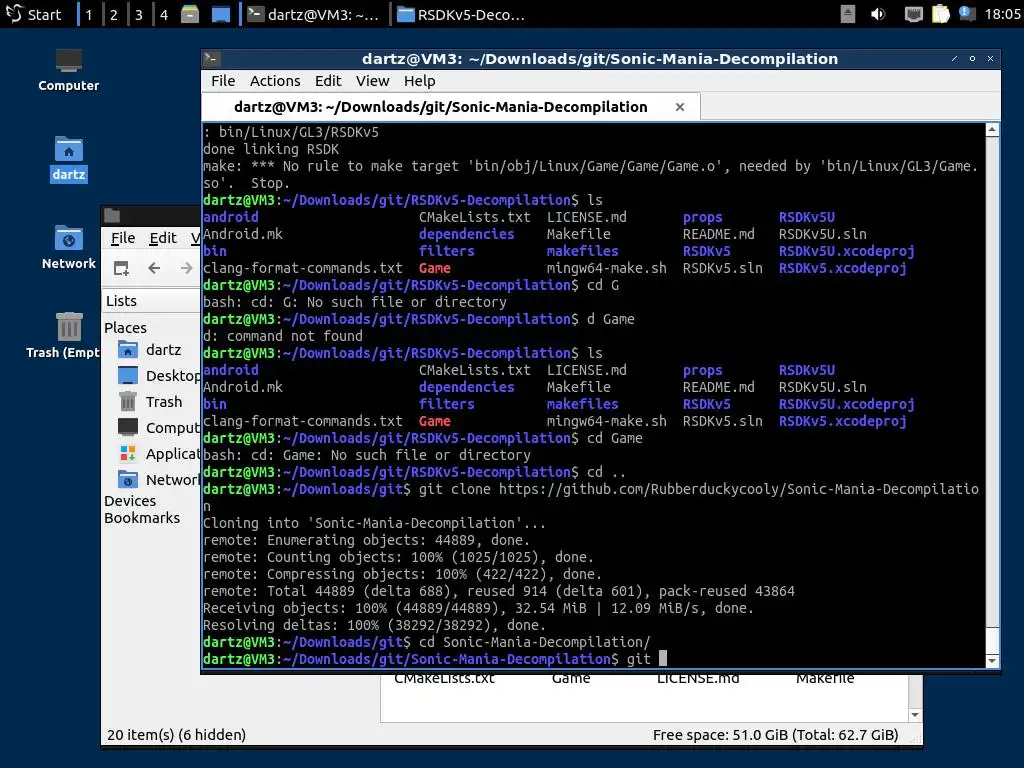Image resolution: width=1024 pixels, height=768 pixels.
Task: Close the terminal tab with the X
Action: point(680,107)
